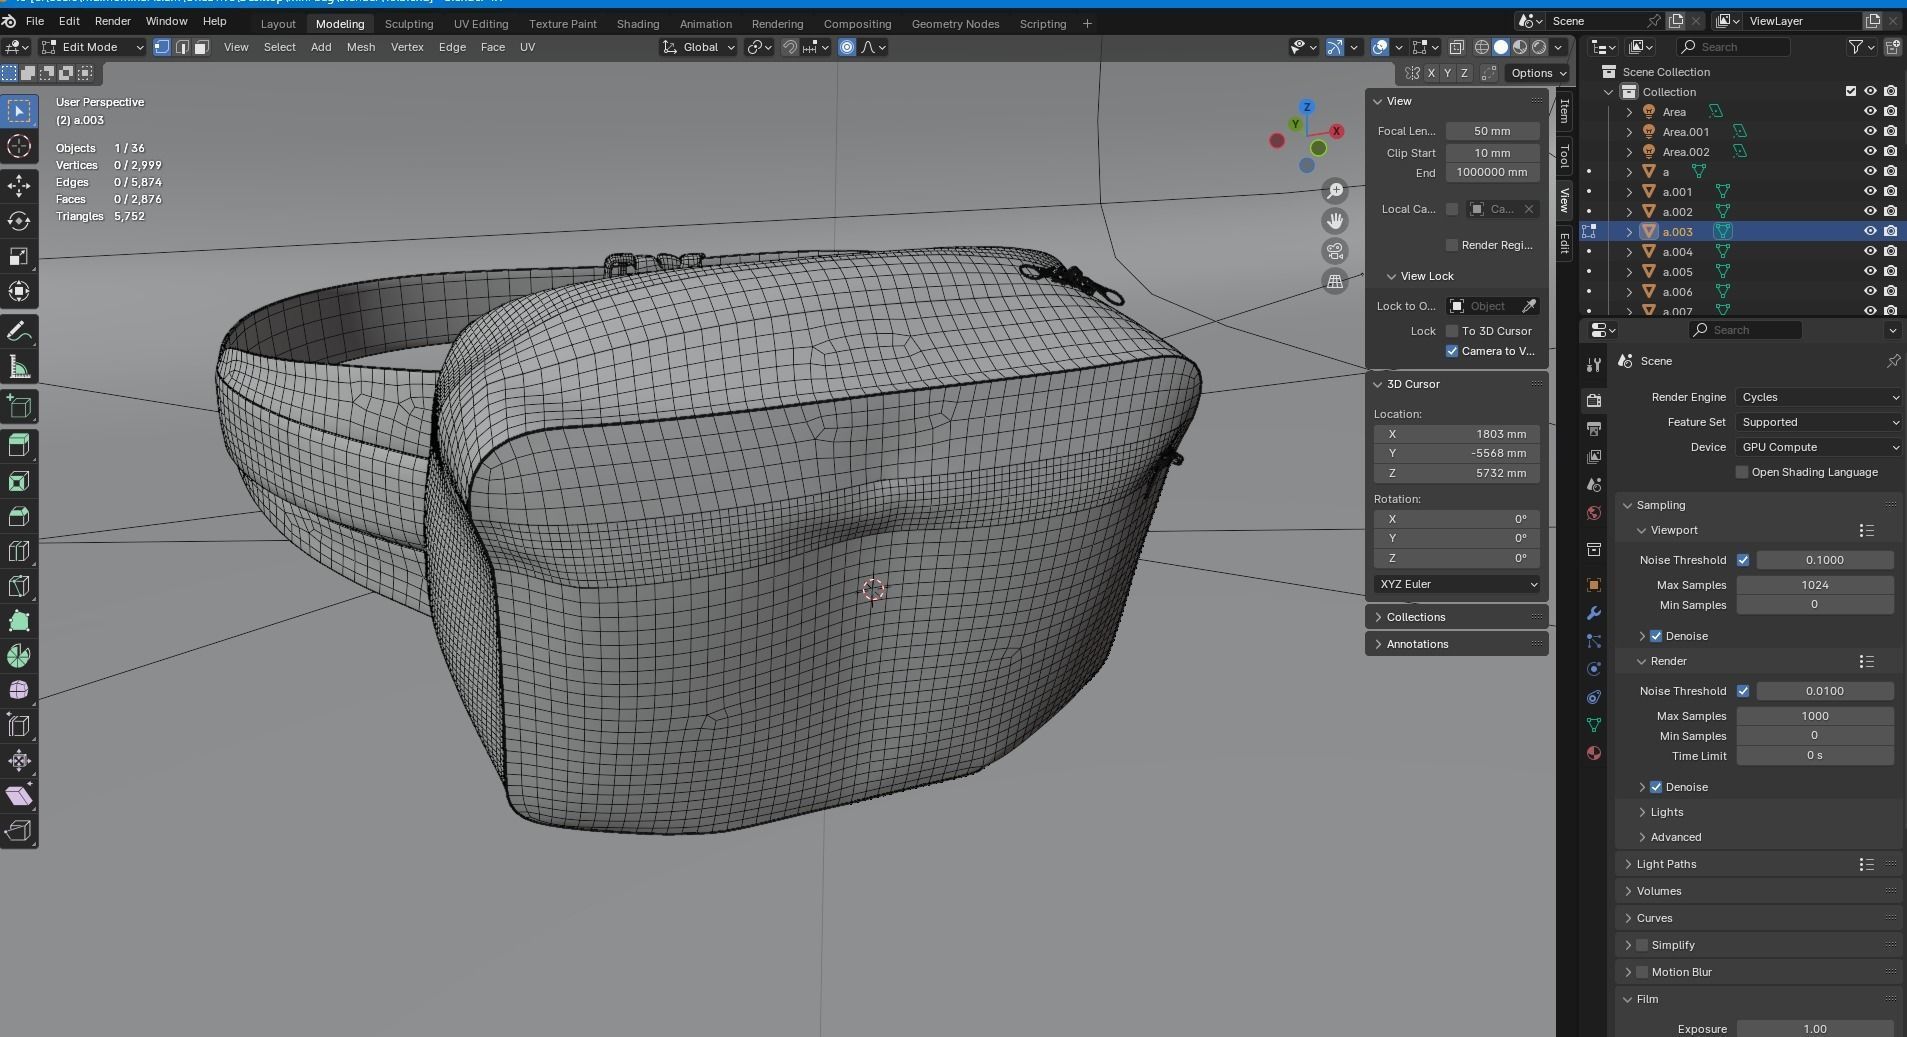This screenshot has width=1907, height=1037.
Task: Select the Smooth tool
Action: click(19, 691)
